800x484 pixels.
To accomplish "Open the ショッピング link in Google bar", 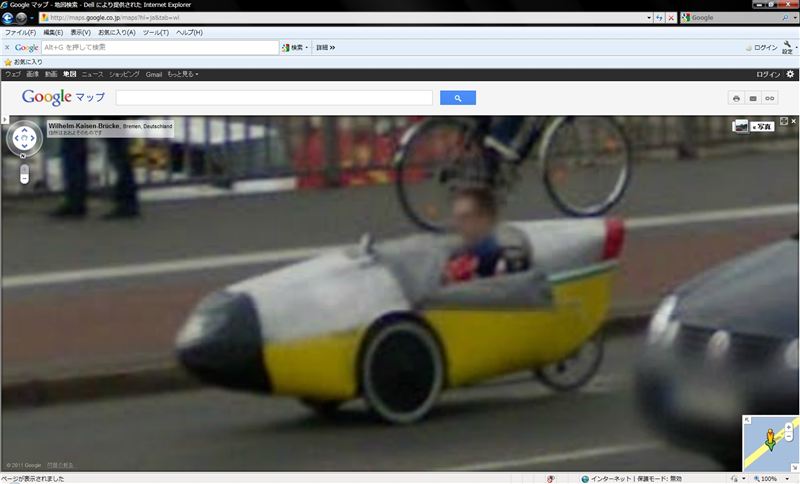I will (x=124, y=74).
